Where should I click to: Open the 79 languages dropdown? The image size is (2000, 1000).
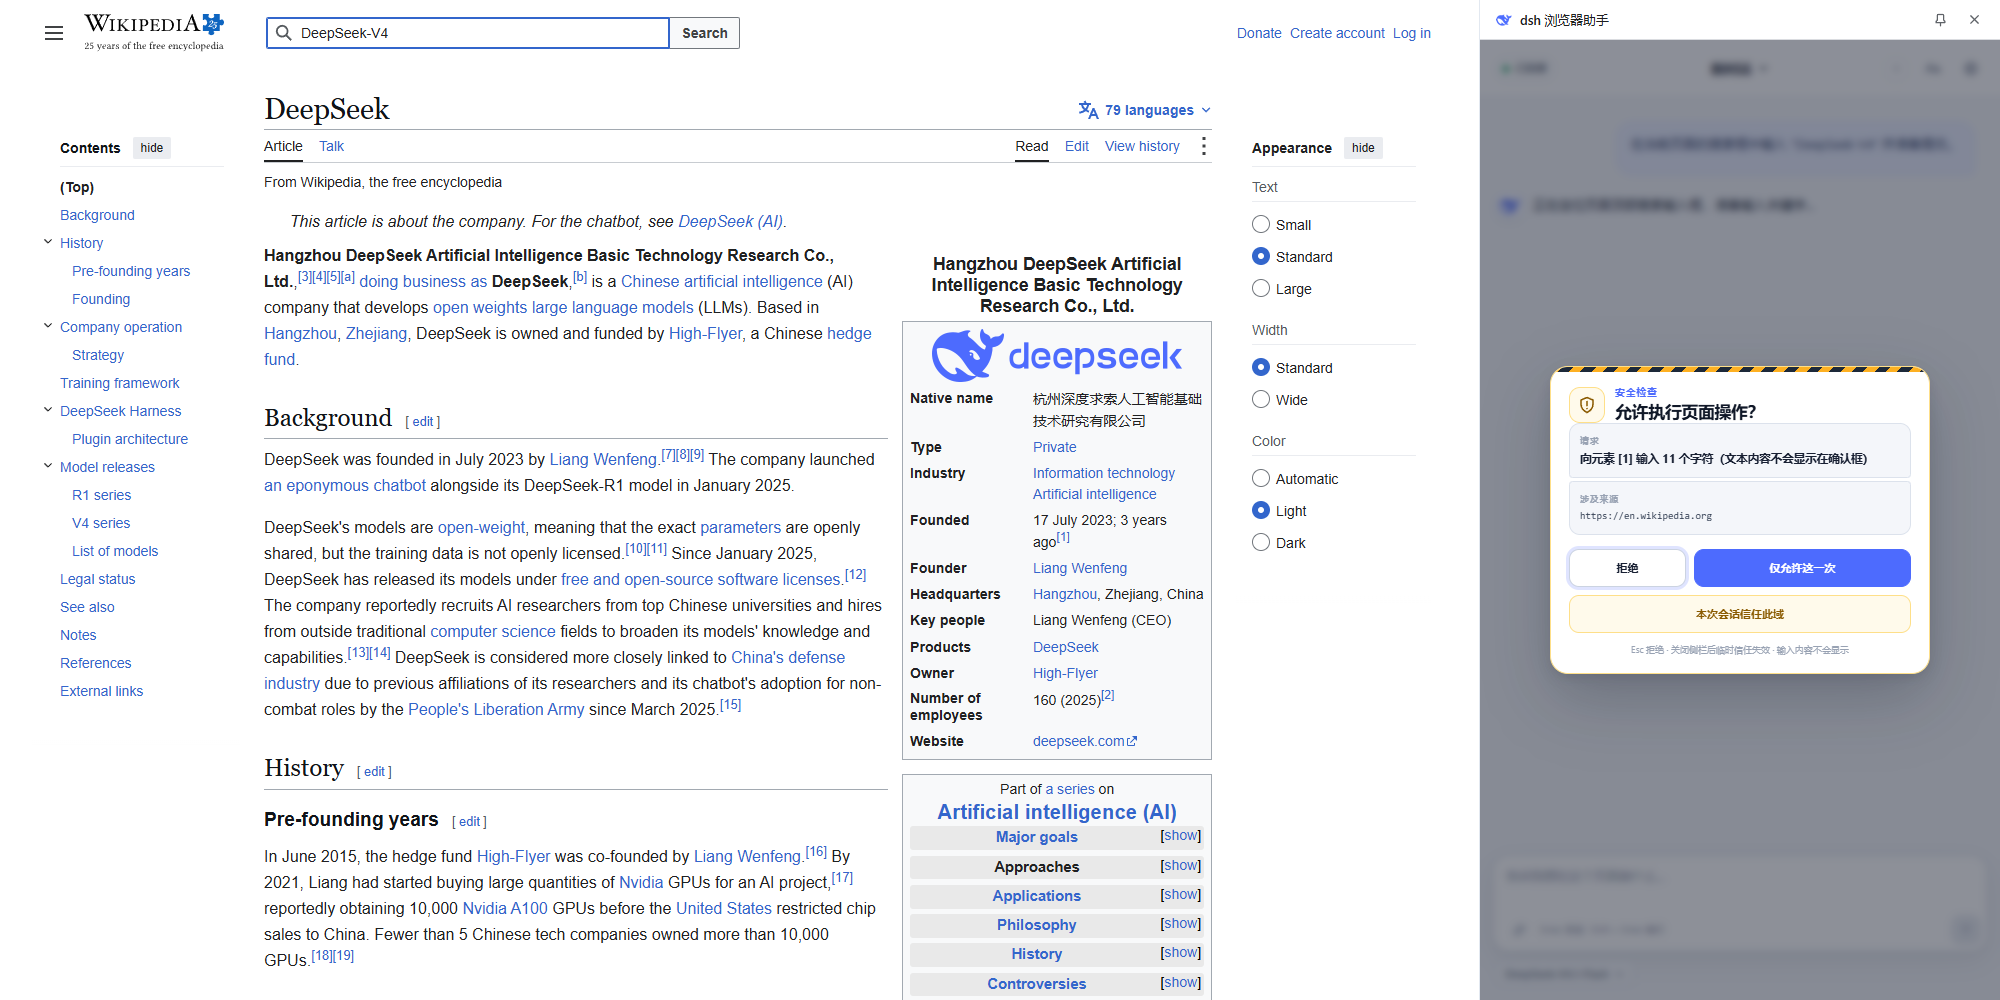tap(1145, 110)
